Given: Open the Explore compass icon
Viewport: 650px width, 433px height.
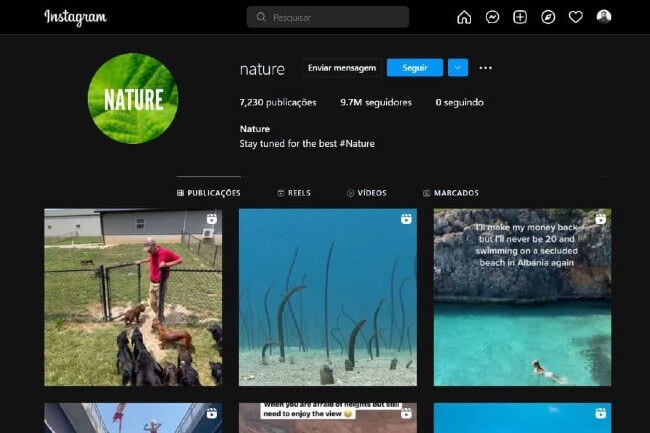Looking at the screenshot, I should click(x=548, y=17).
